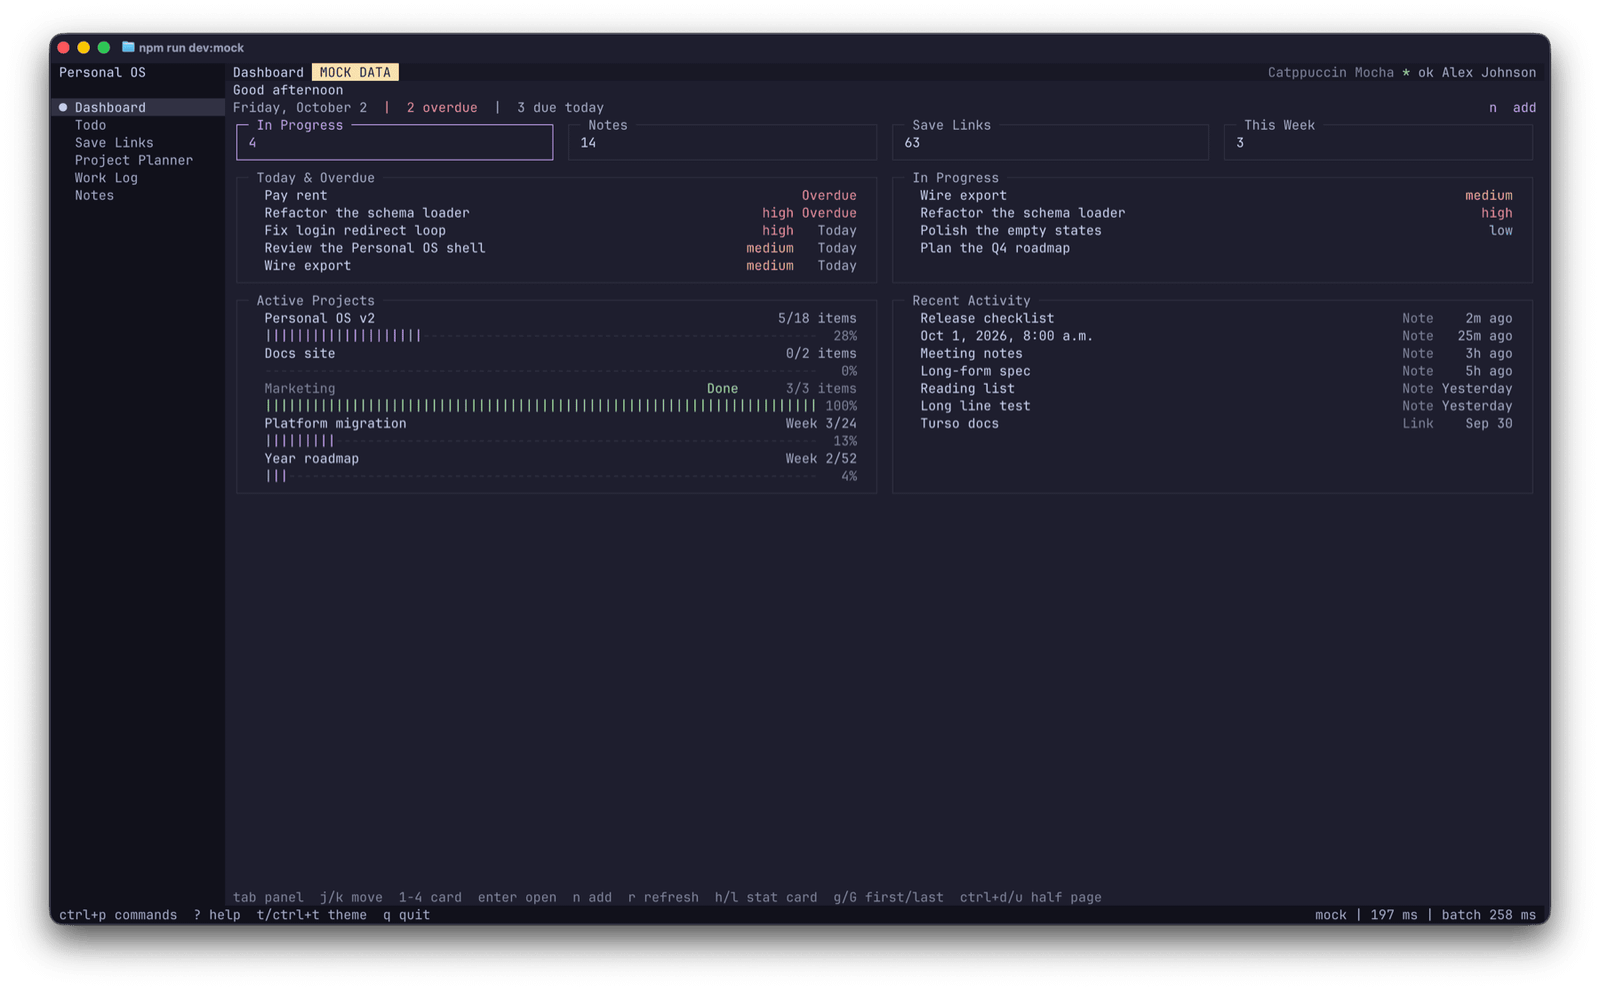This screenshot has width=1600, height=990.
Task: Open the Docs site project
Action: 560,353
